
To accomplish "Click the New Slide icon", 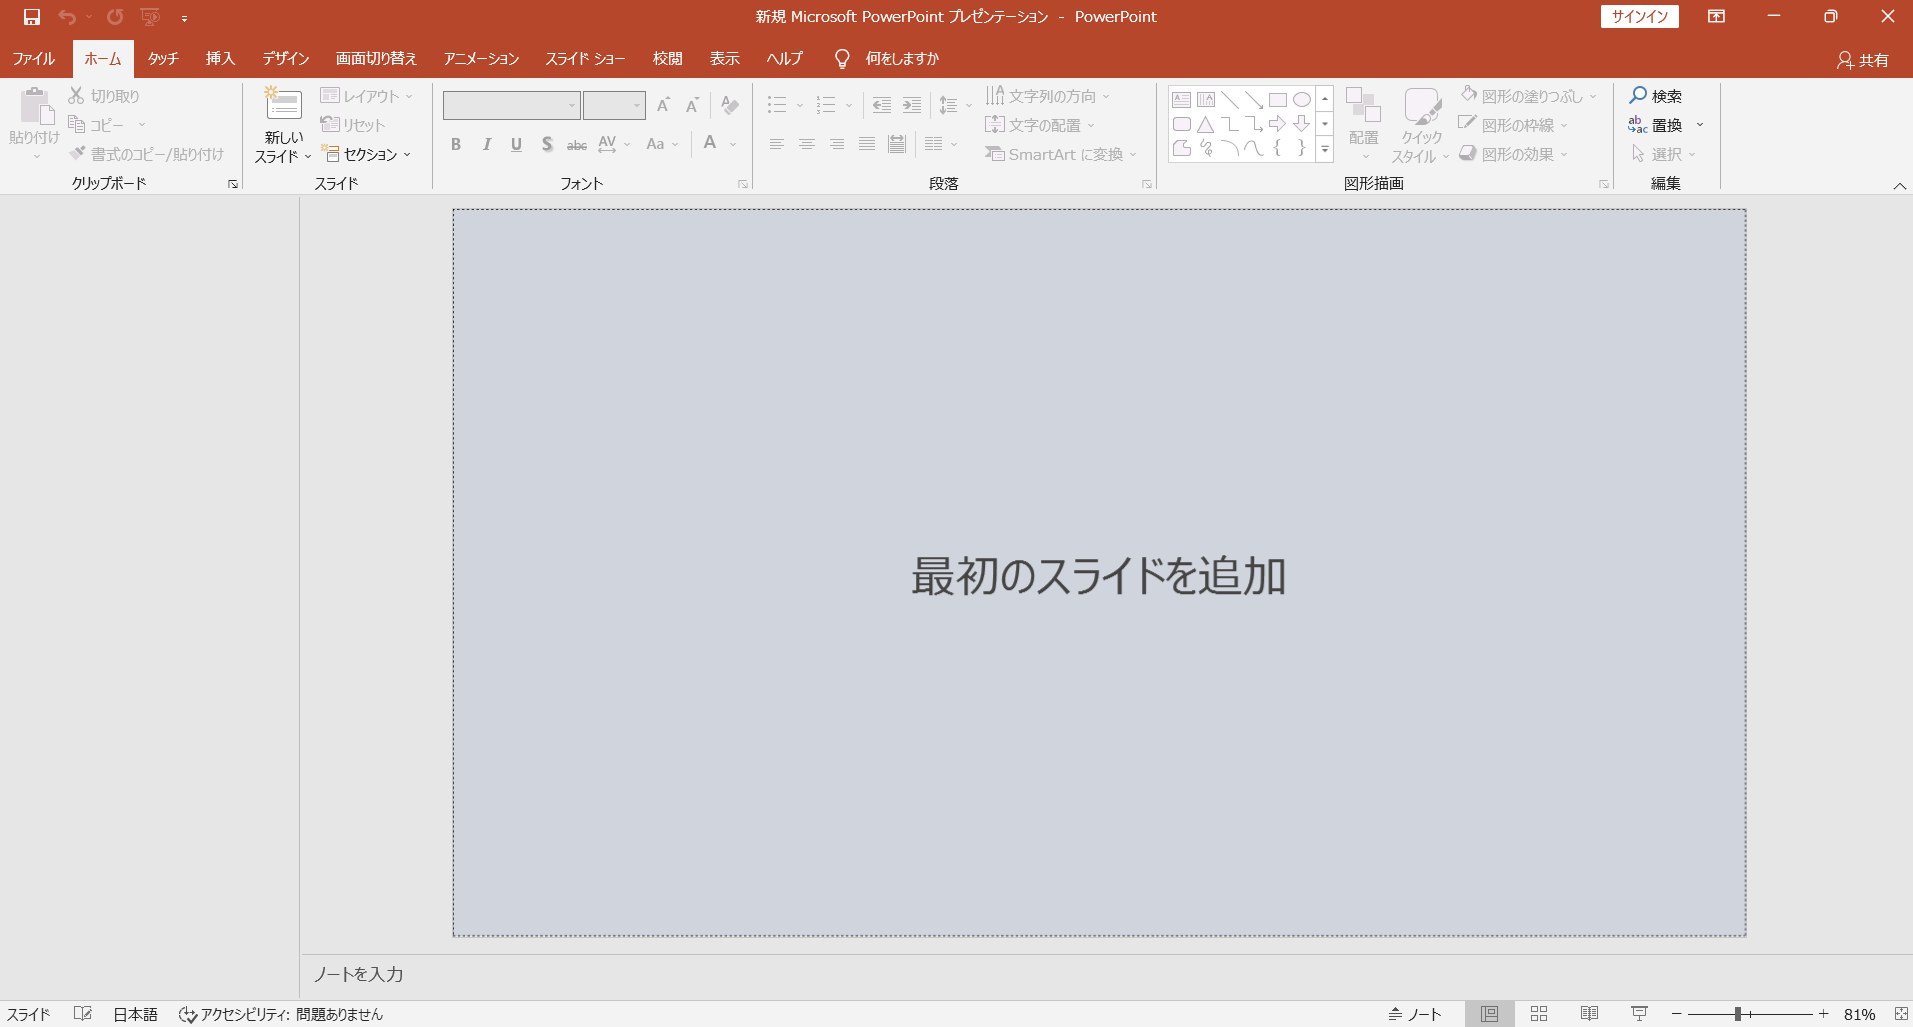I will pos(283,106).
